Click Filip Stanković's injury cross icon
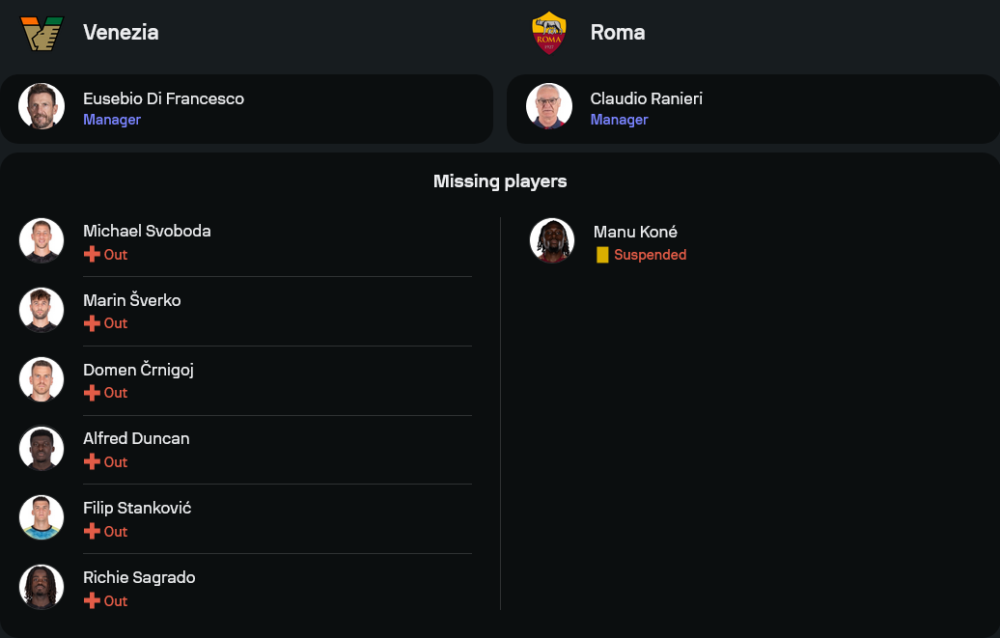 click(x=92, y=532)
